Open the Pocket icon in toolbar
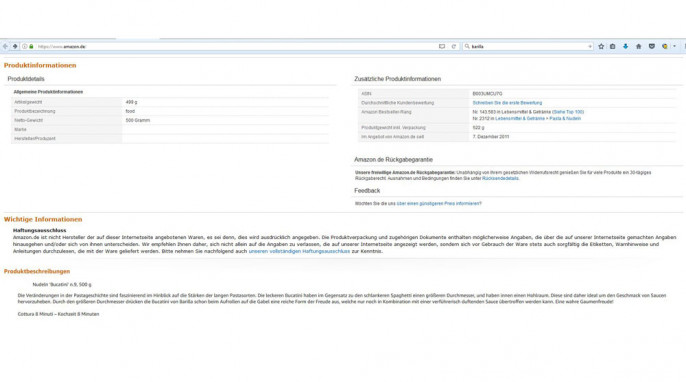The image size is (686, 382). click(x=651, y=46)
